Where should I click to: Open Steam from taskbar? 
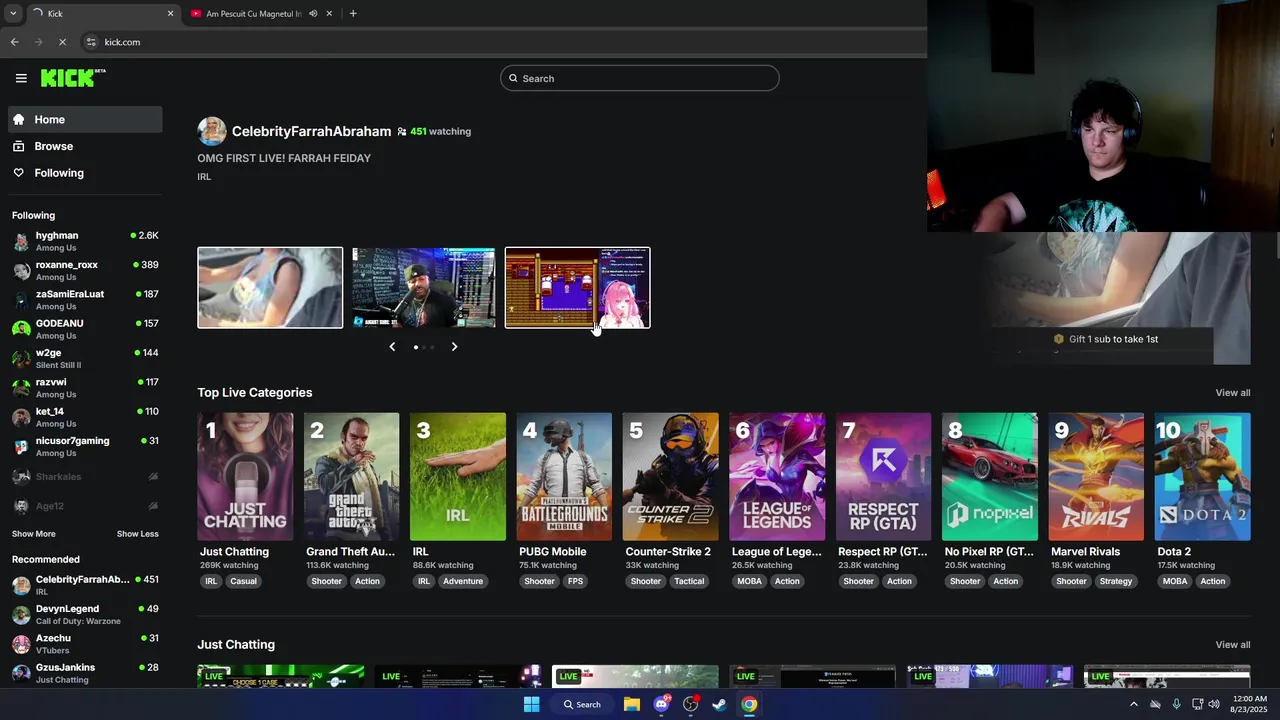coord(719,704)
